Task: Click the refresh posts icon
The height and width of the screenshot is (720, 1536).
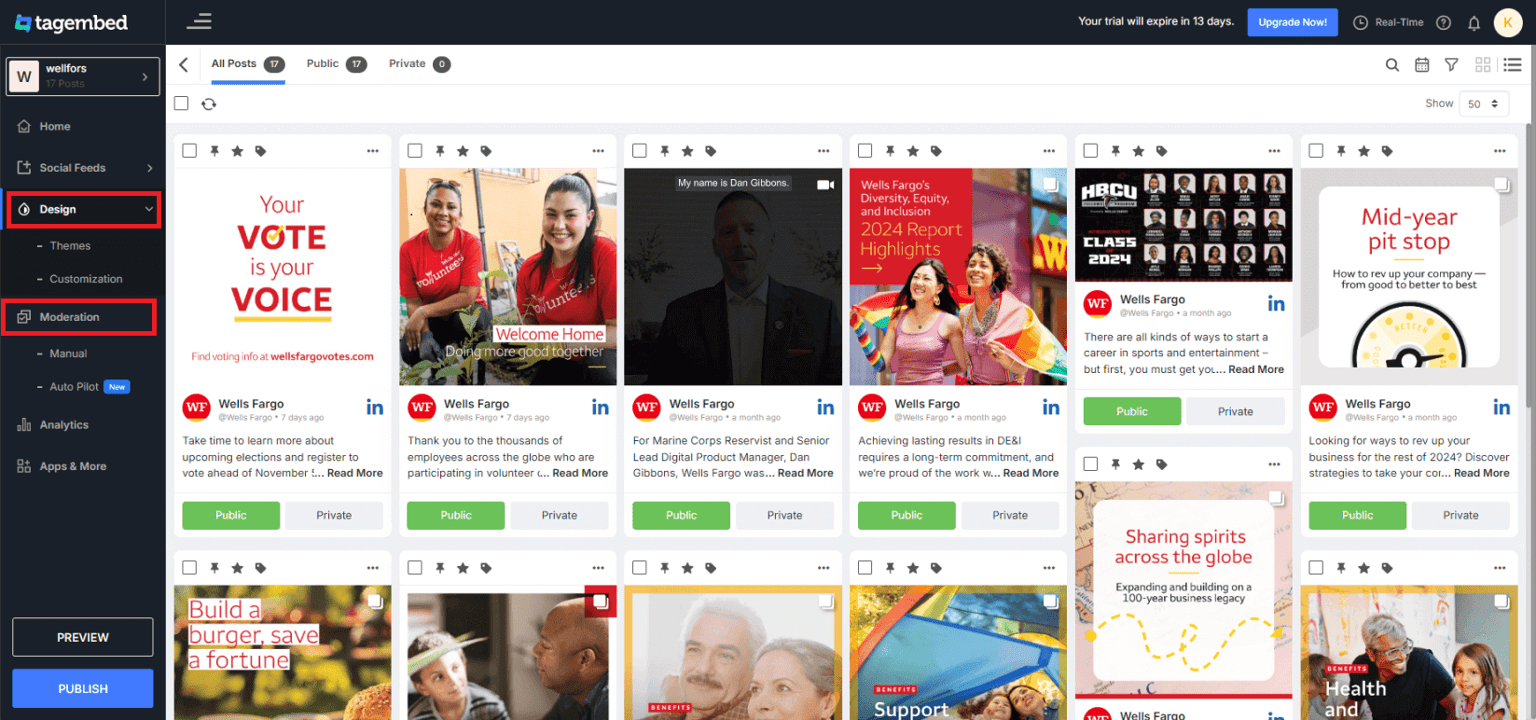Action: click(x=209, y=103)
